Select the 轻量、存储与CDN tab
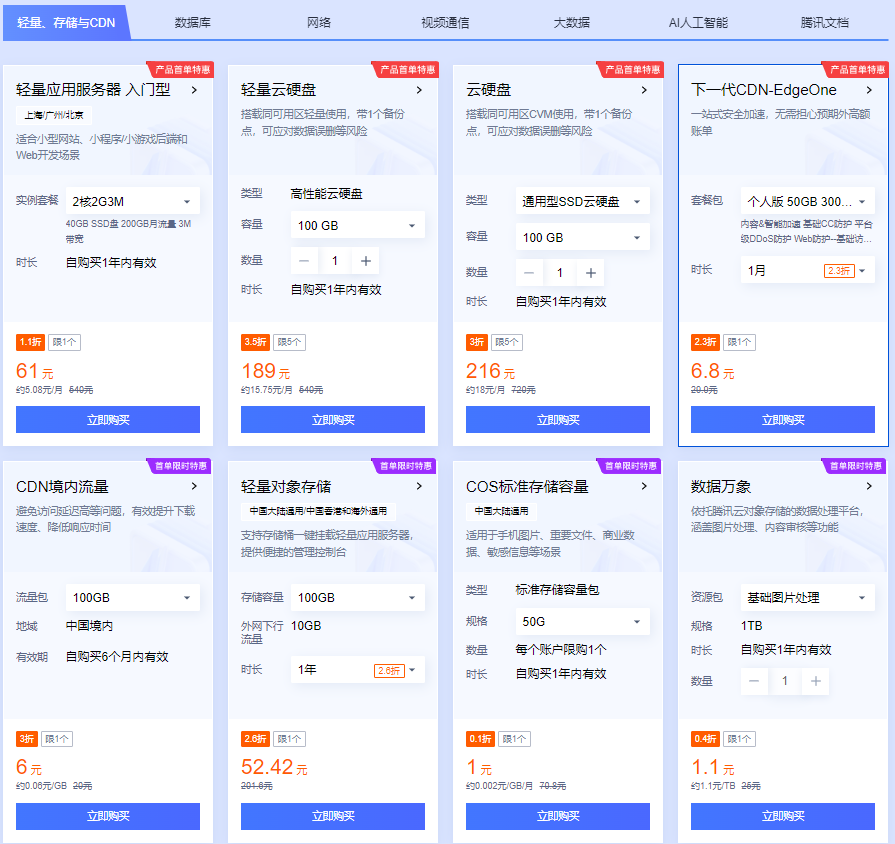The image size is (895, 844). [66, 23]
